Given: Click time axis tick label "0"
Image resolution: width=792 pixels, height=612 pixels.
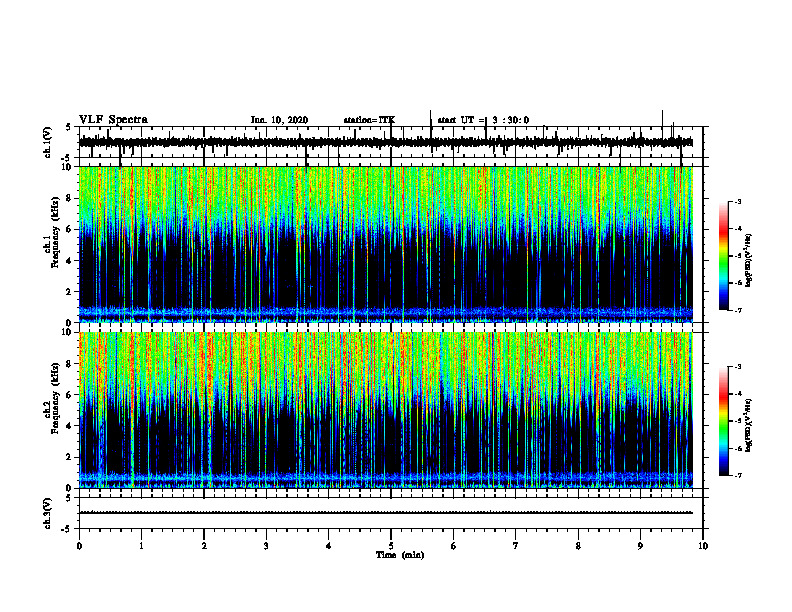Looking at the screenshot, I should pyautogui.click(x=79, y=546).
